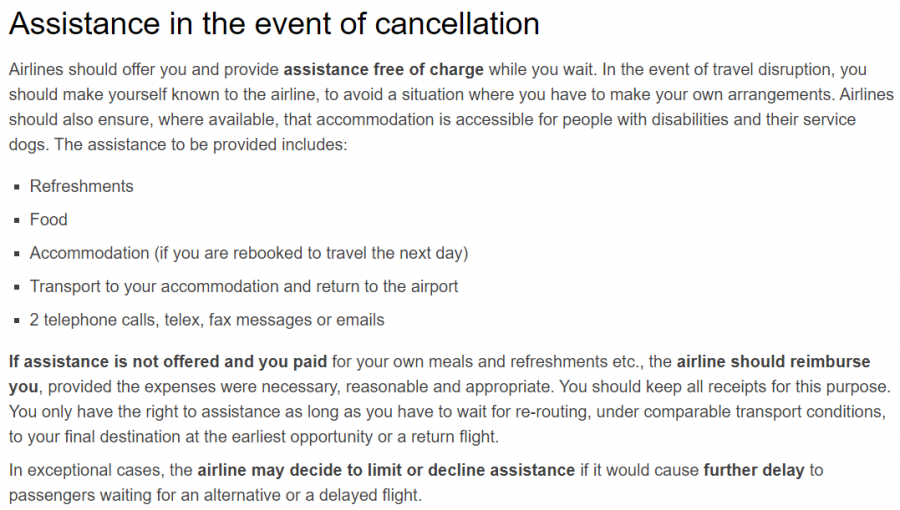This screenshot has height=510, width=900.
Task: Select the Accommodation list item text
Action: click(248, 253)
